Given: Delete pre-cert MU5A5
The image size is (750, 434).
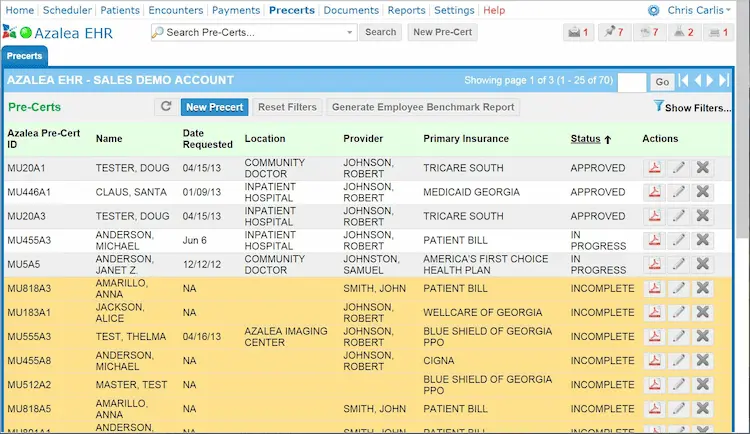Looking at the screenshot, I should [x=703, y=264].
